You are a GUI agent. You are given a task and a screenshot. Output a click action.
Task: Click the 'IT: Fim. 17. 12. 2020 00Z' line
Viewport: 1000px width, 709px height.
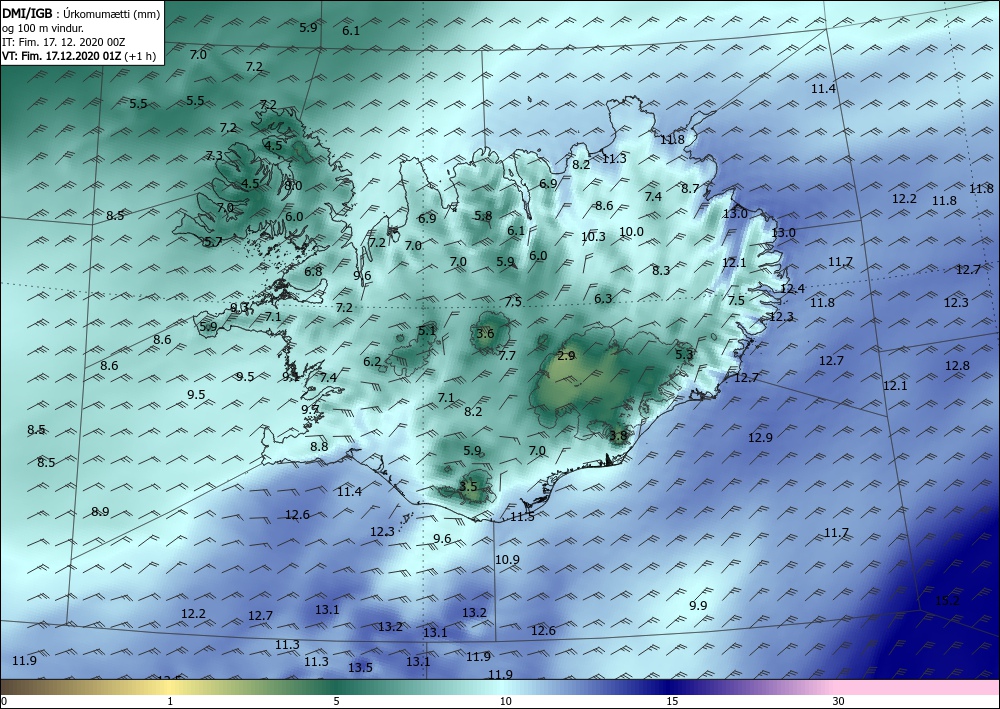[64, 42]
